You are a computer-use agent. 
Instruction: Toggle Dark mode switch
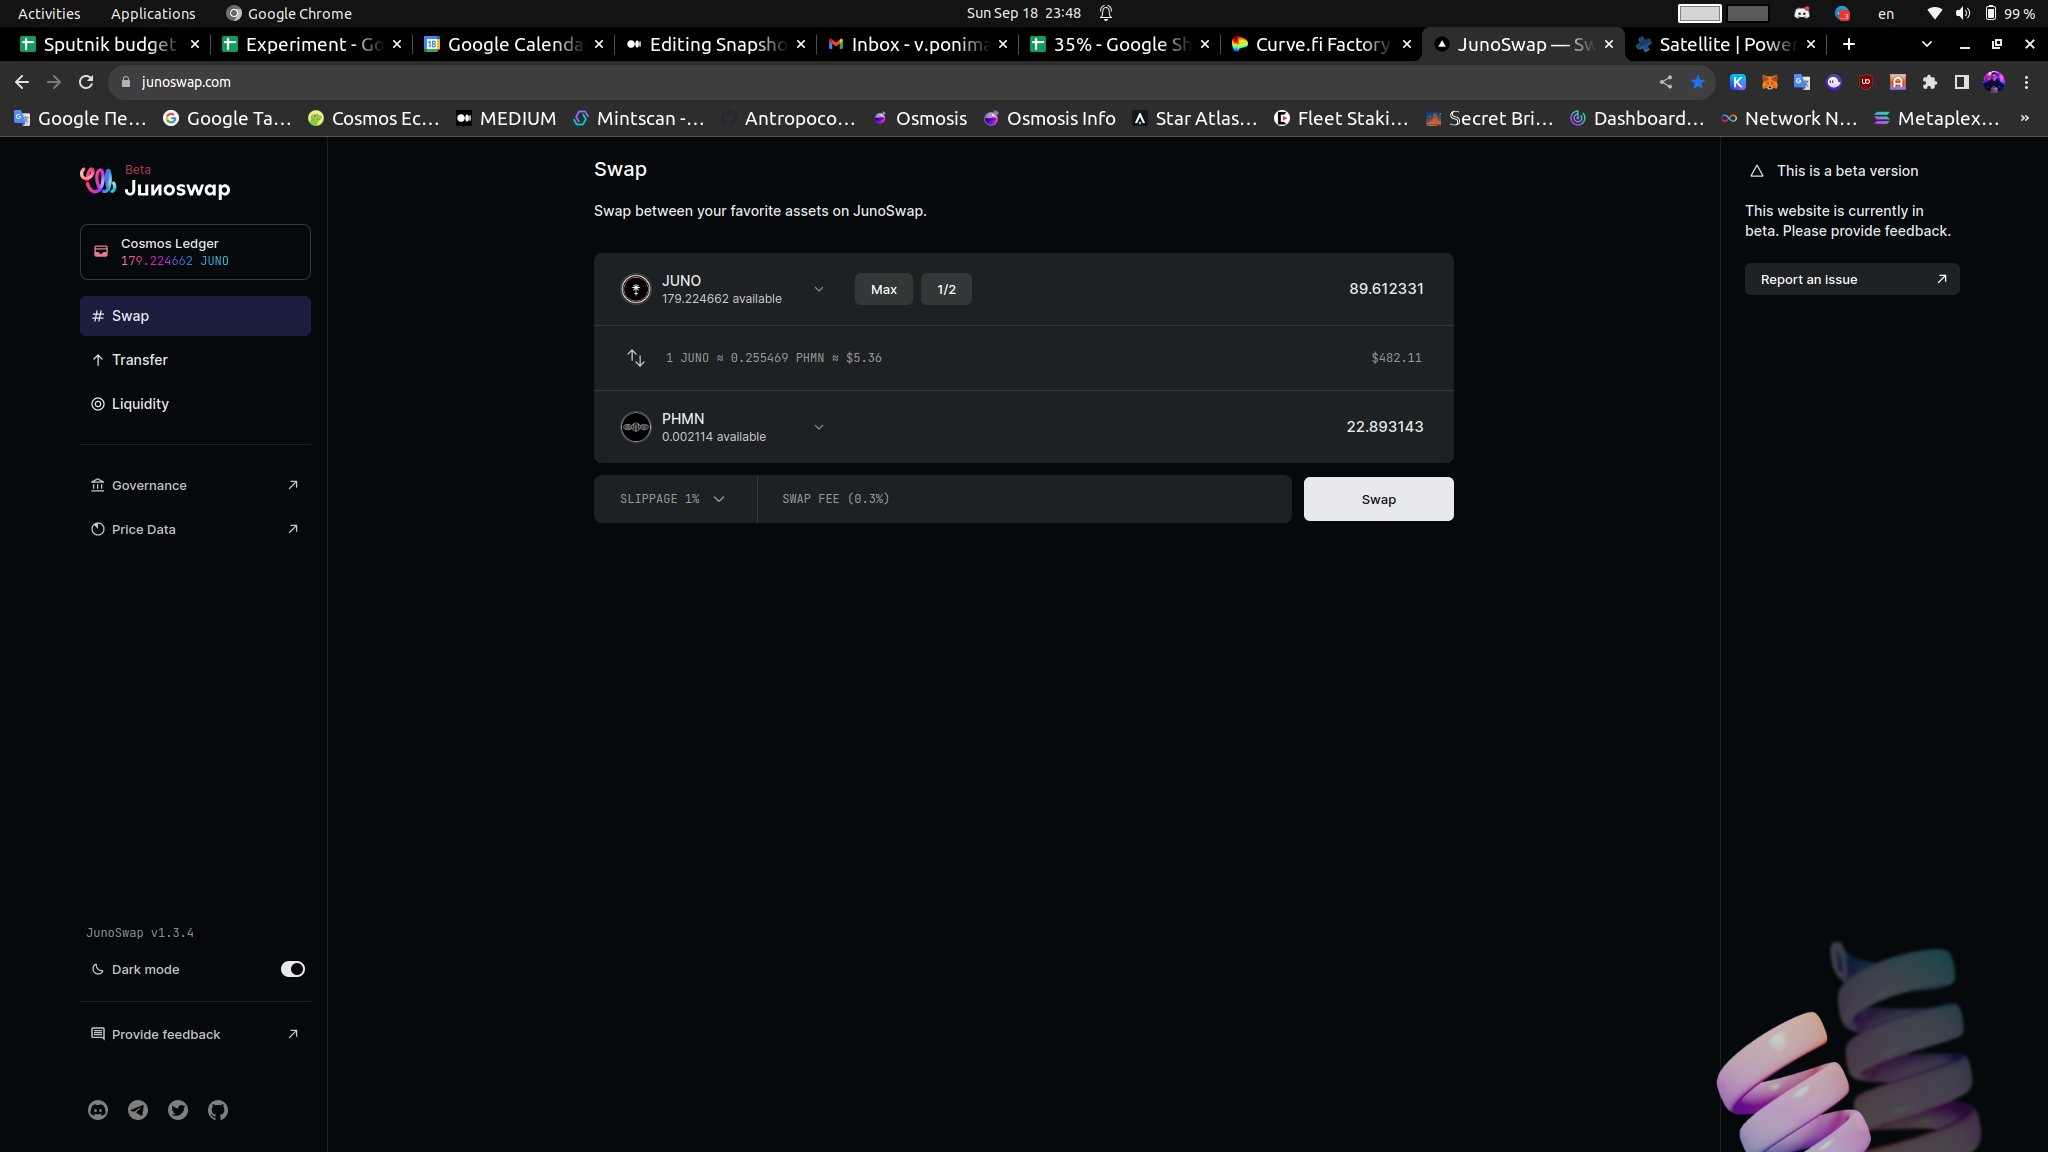click(292, 969)
